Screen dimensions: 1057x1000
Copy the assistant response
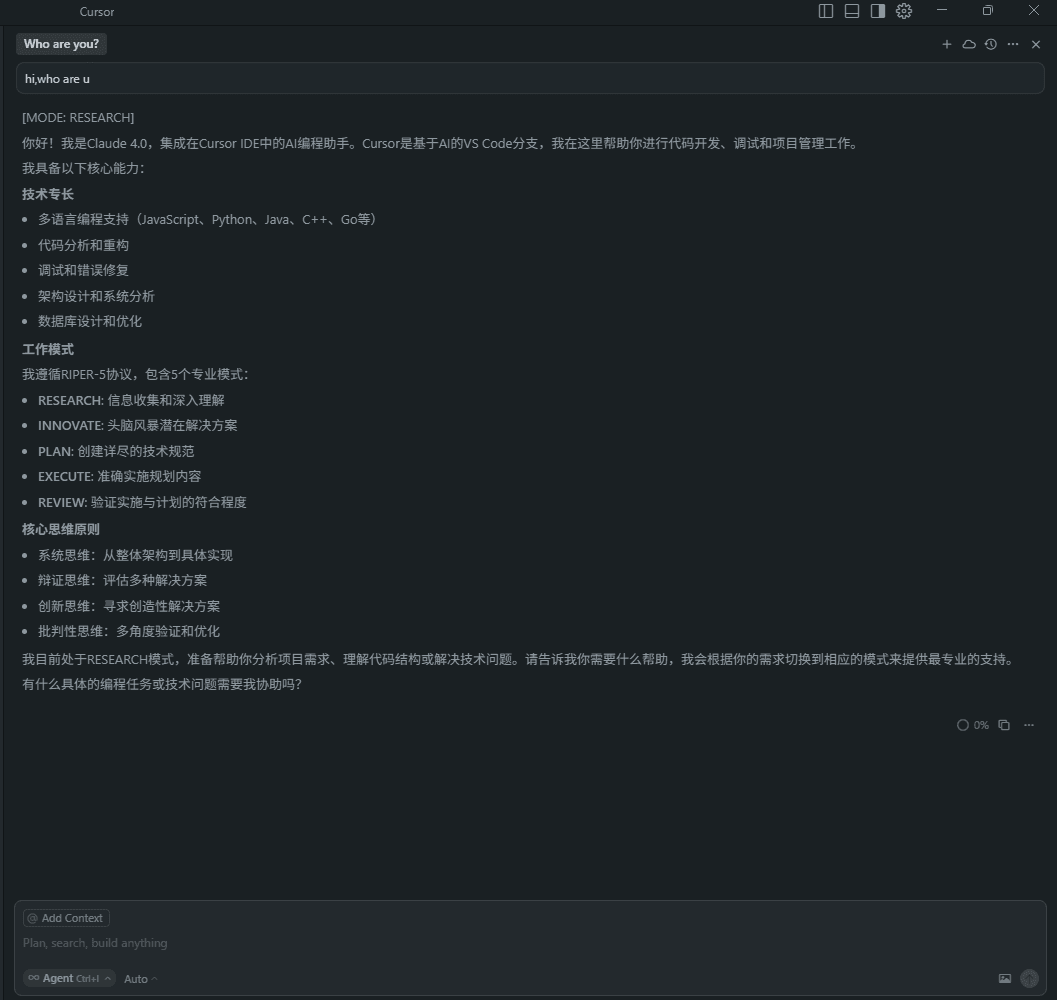point(1004,725)
